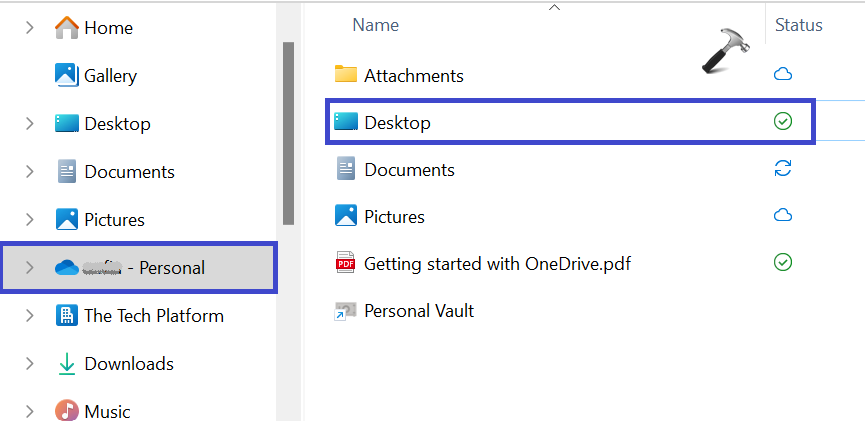
Task: Click the PDF icon for Getting started file
Action: [x=346, y=263]
